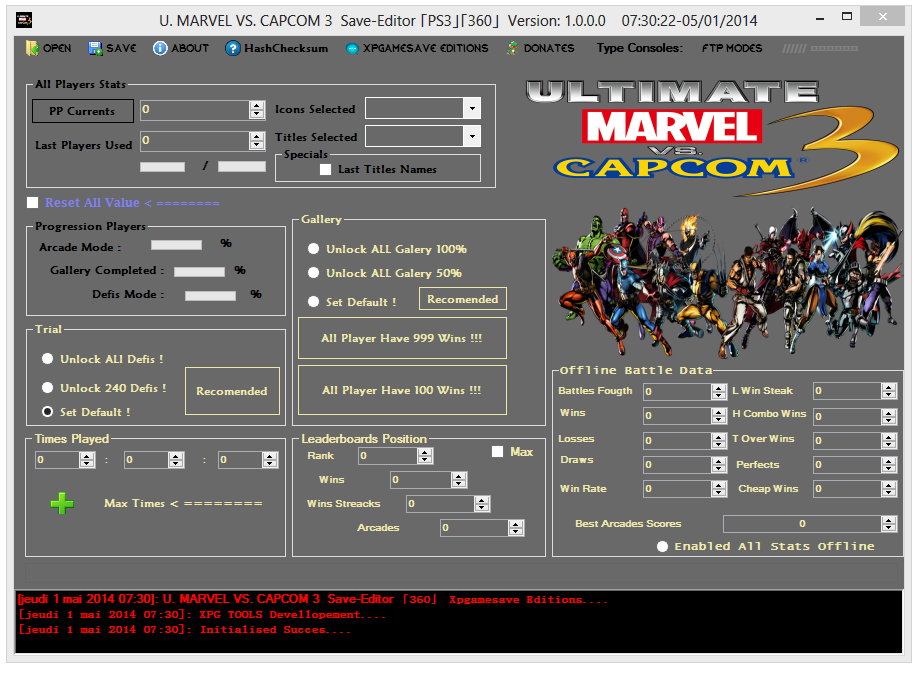Select Unlock ALL Galery 100% option
The width and height of the screenshot is (918, 673).
pyautogui.click(x=314, y=249)
